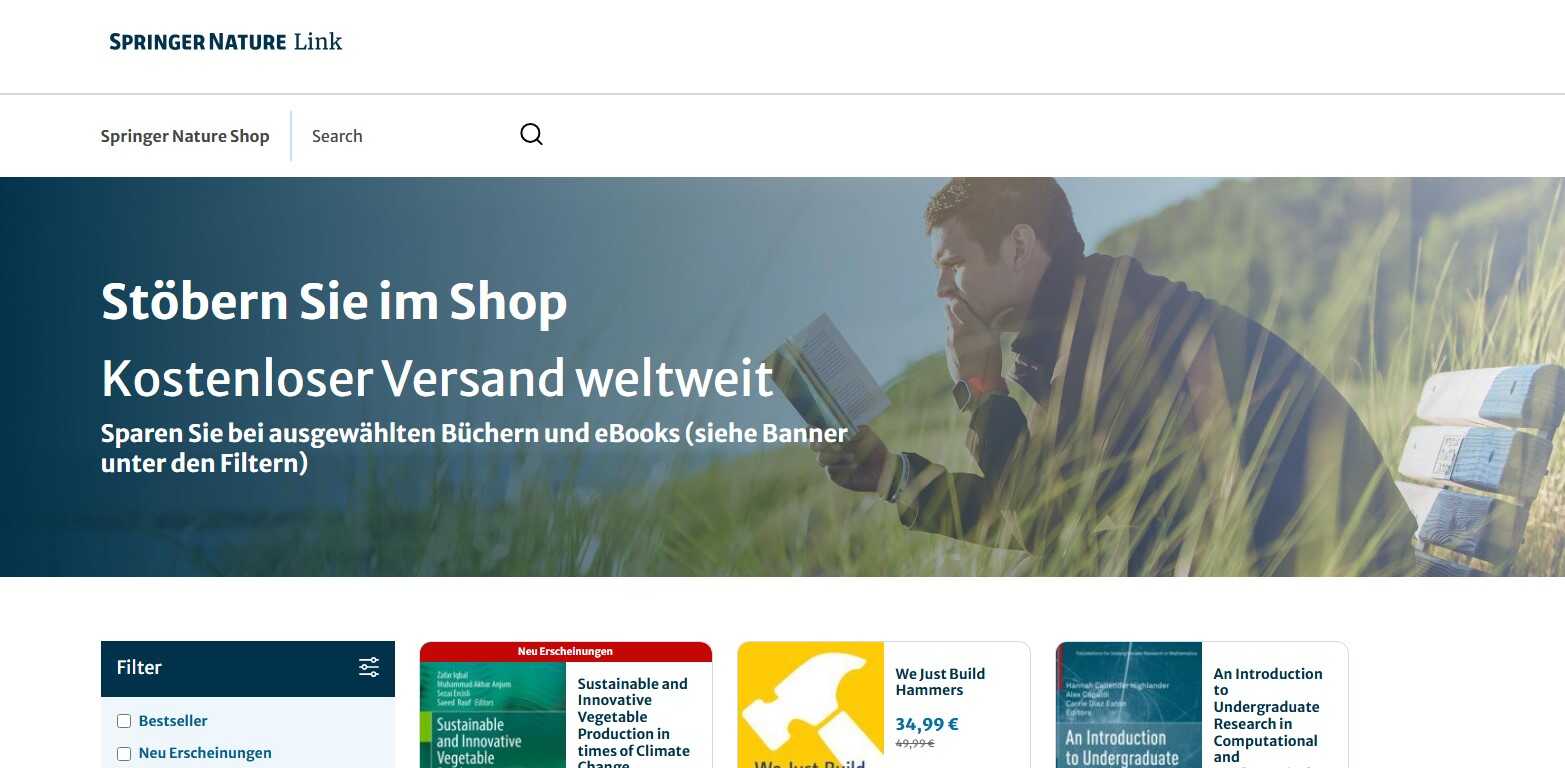Click the Stöbern Sie im Shop heading

click(x=334, y=301)
